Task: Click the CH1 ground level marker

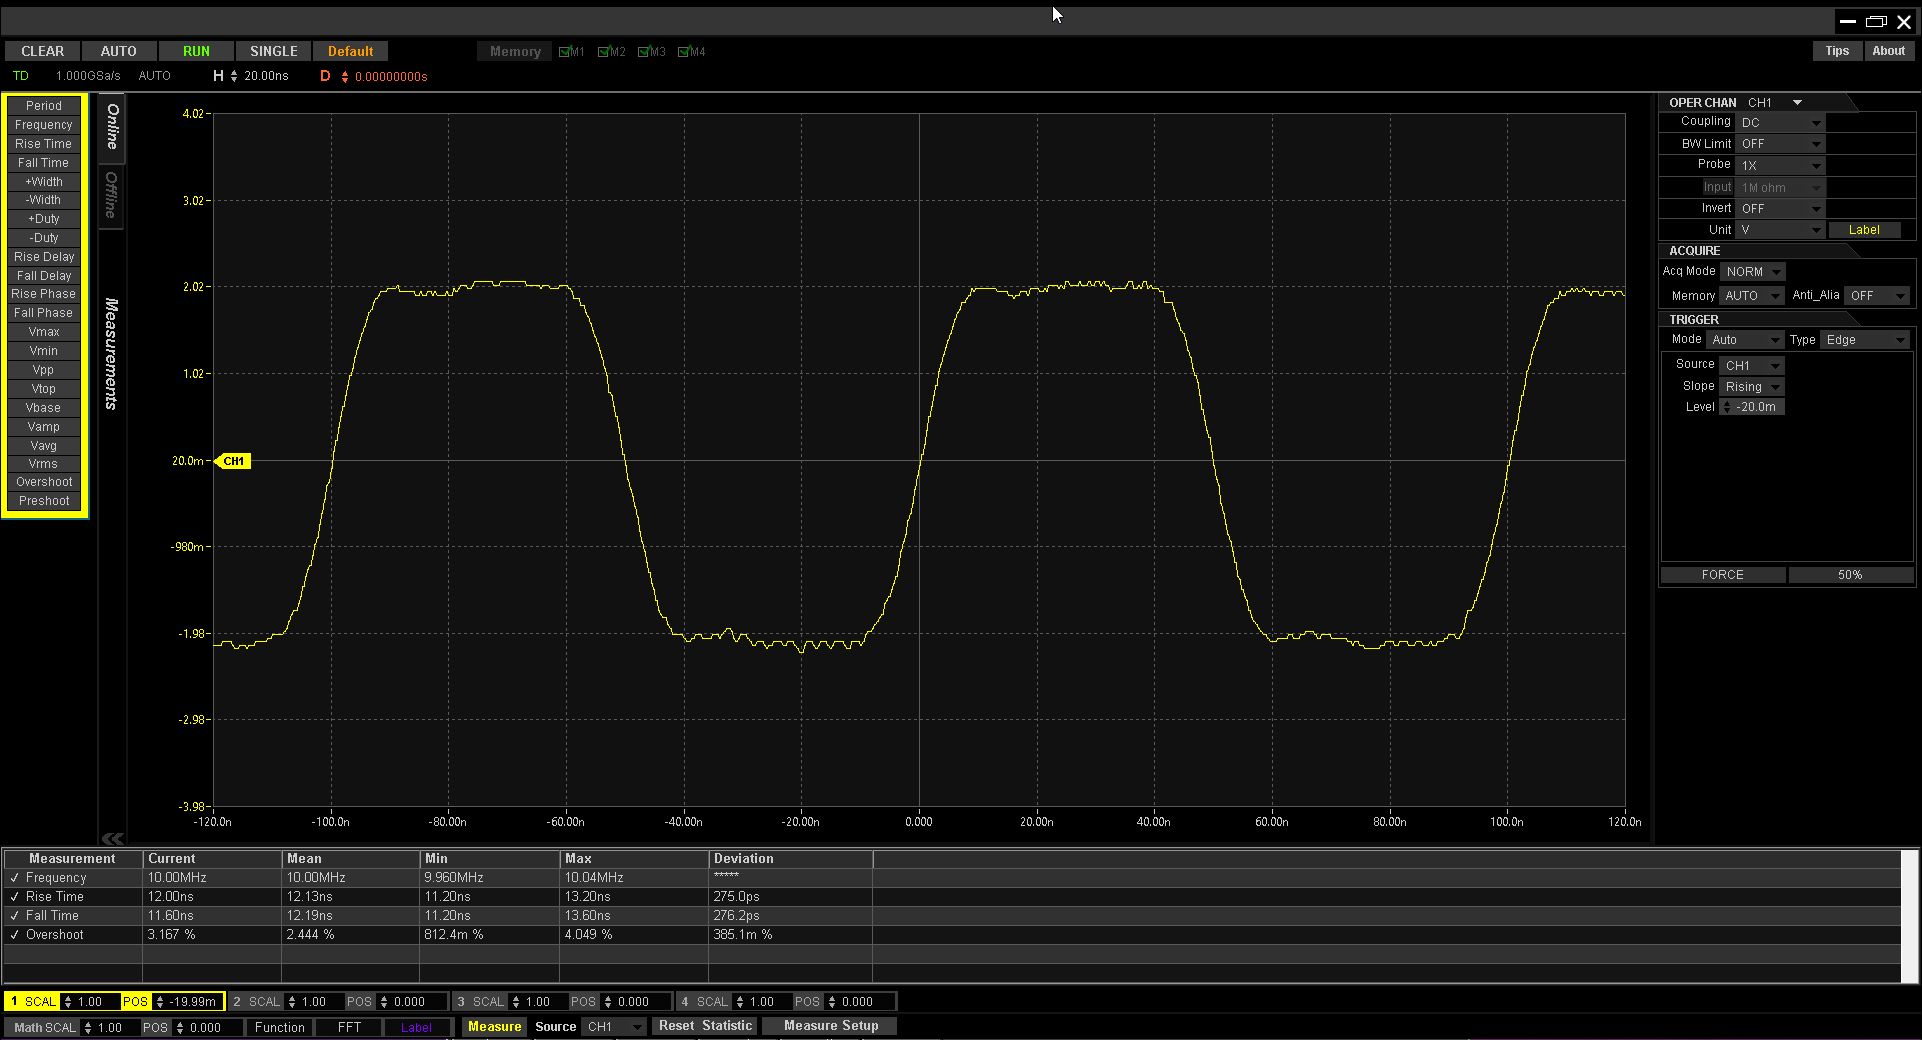Action: (233, 461)
